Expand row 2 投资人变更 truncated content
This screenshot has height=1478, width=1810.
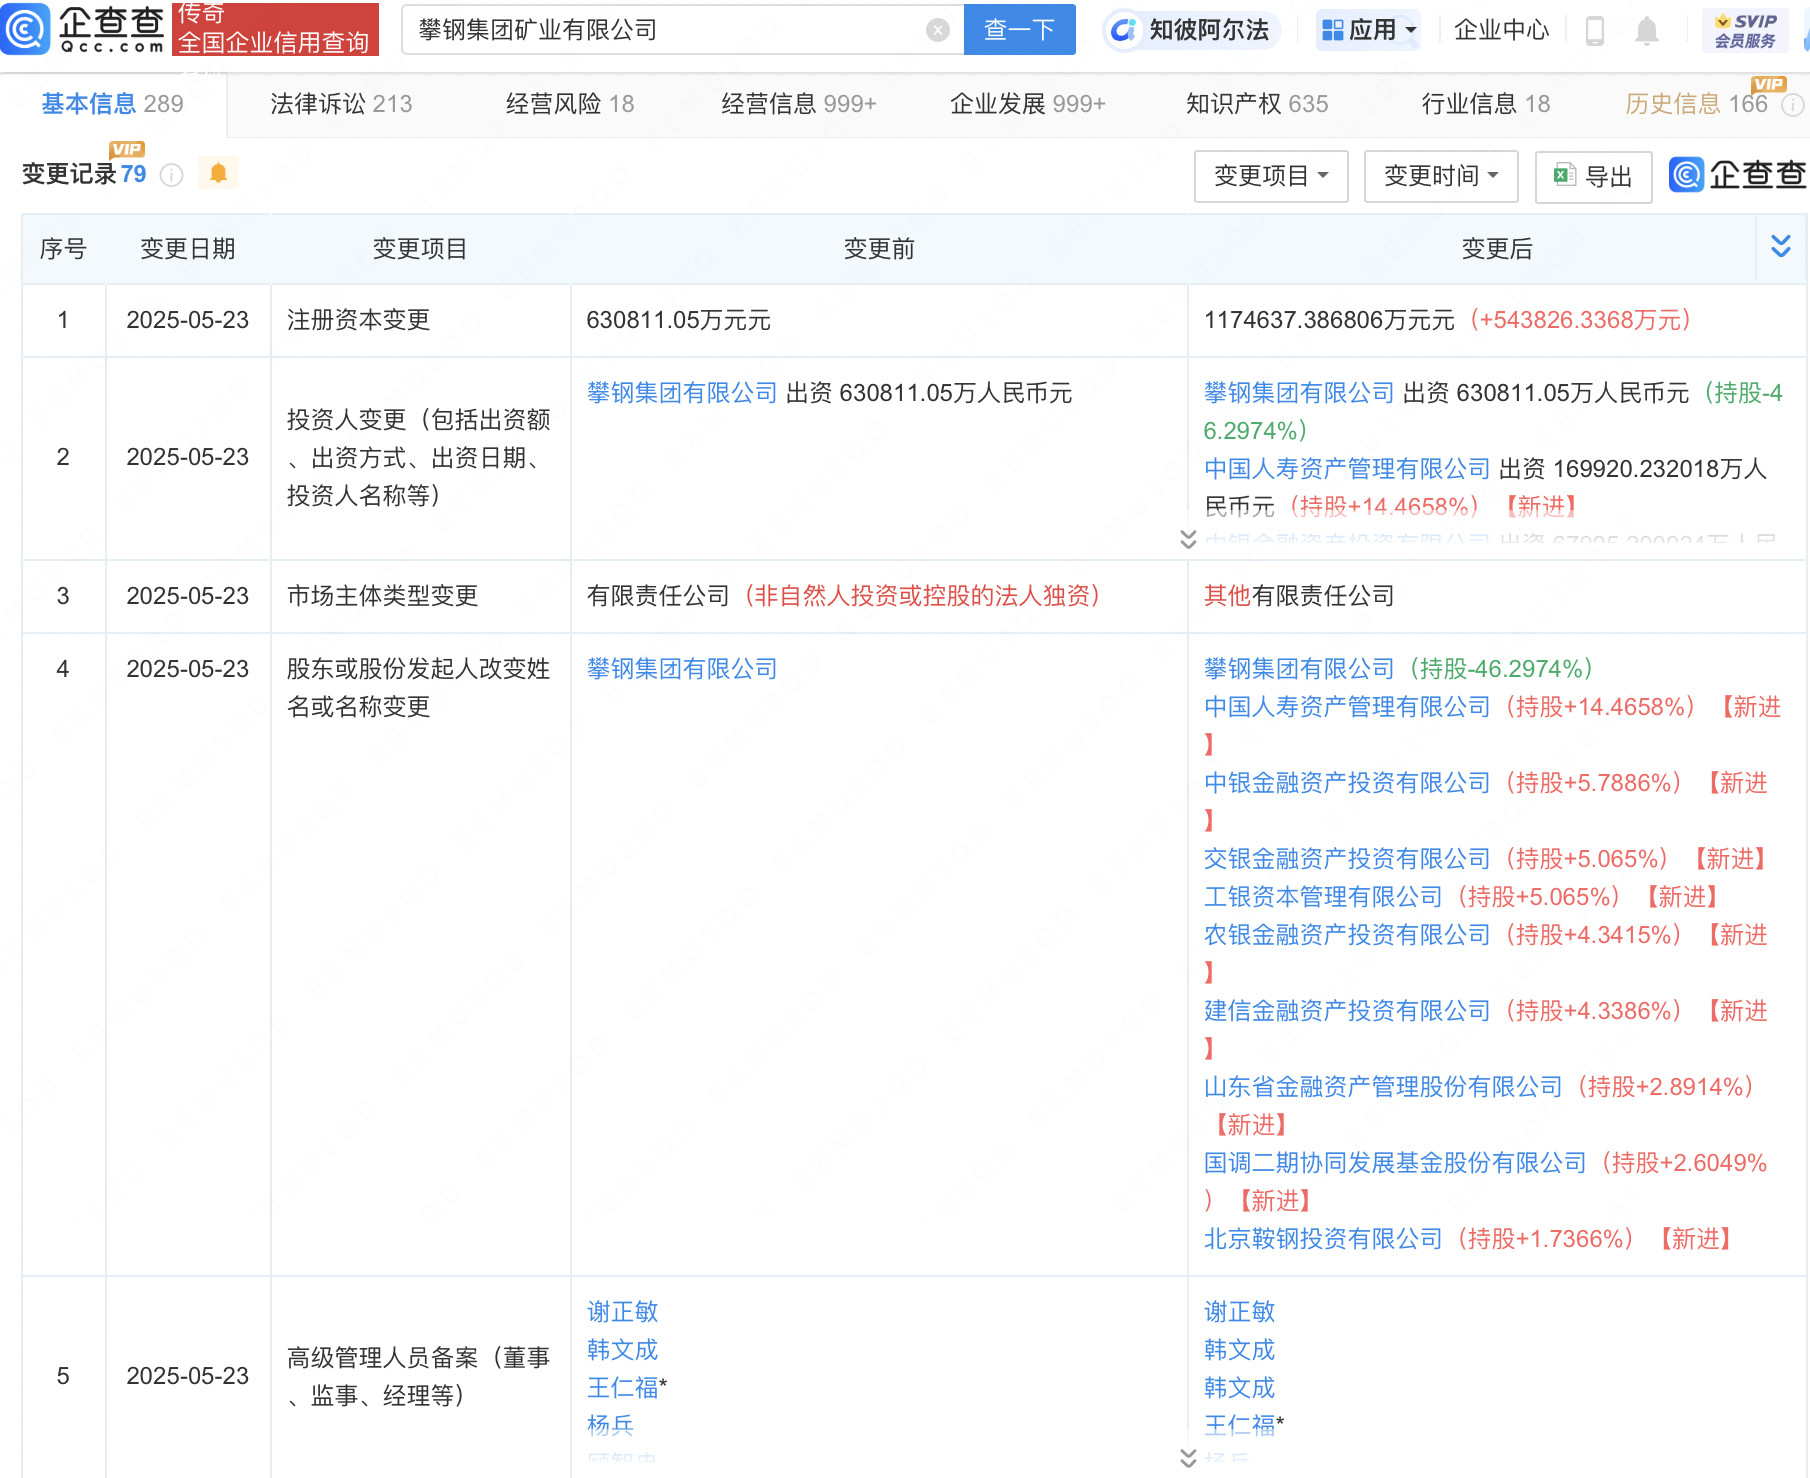1188,539
